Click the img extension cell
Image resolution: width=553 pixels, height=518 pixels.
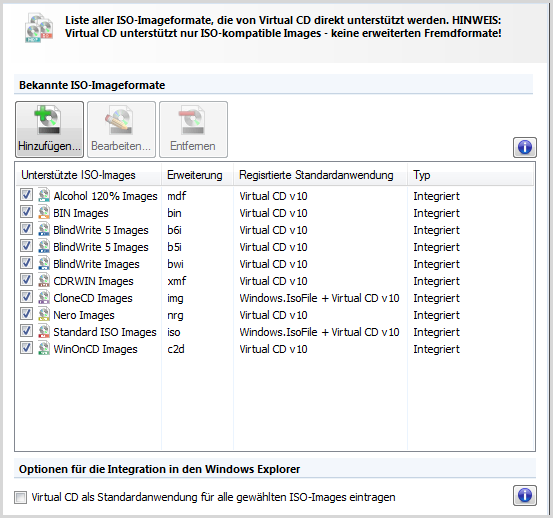175,298
